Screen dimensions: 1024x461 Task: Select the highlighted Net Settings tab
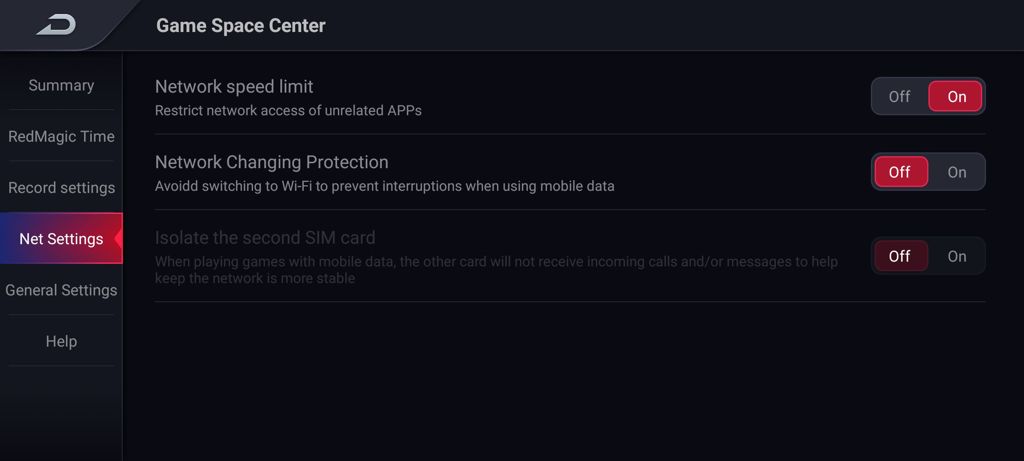[x=61, y=238]
